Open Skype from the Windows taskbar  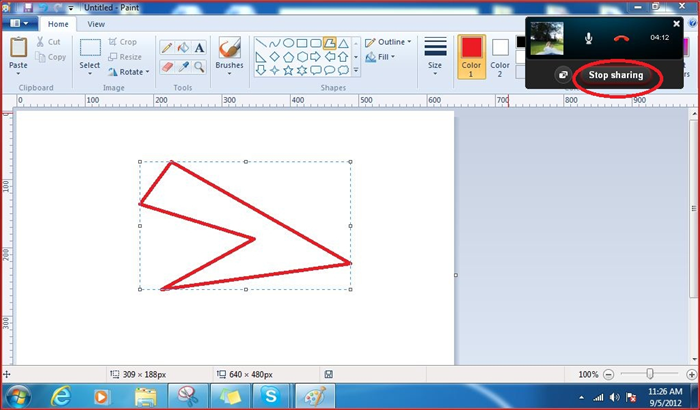pyautogui.click(x=271, y=396)
